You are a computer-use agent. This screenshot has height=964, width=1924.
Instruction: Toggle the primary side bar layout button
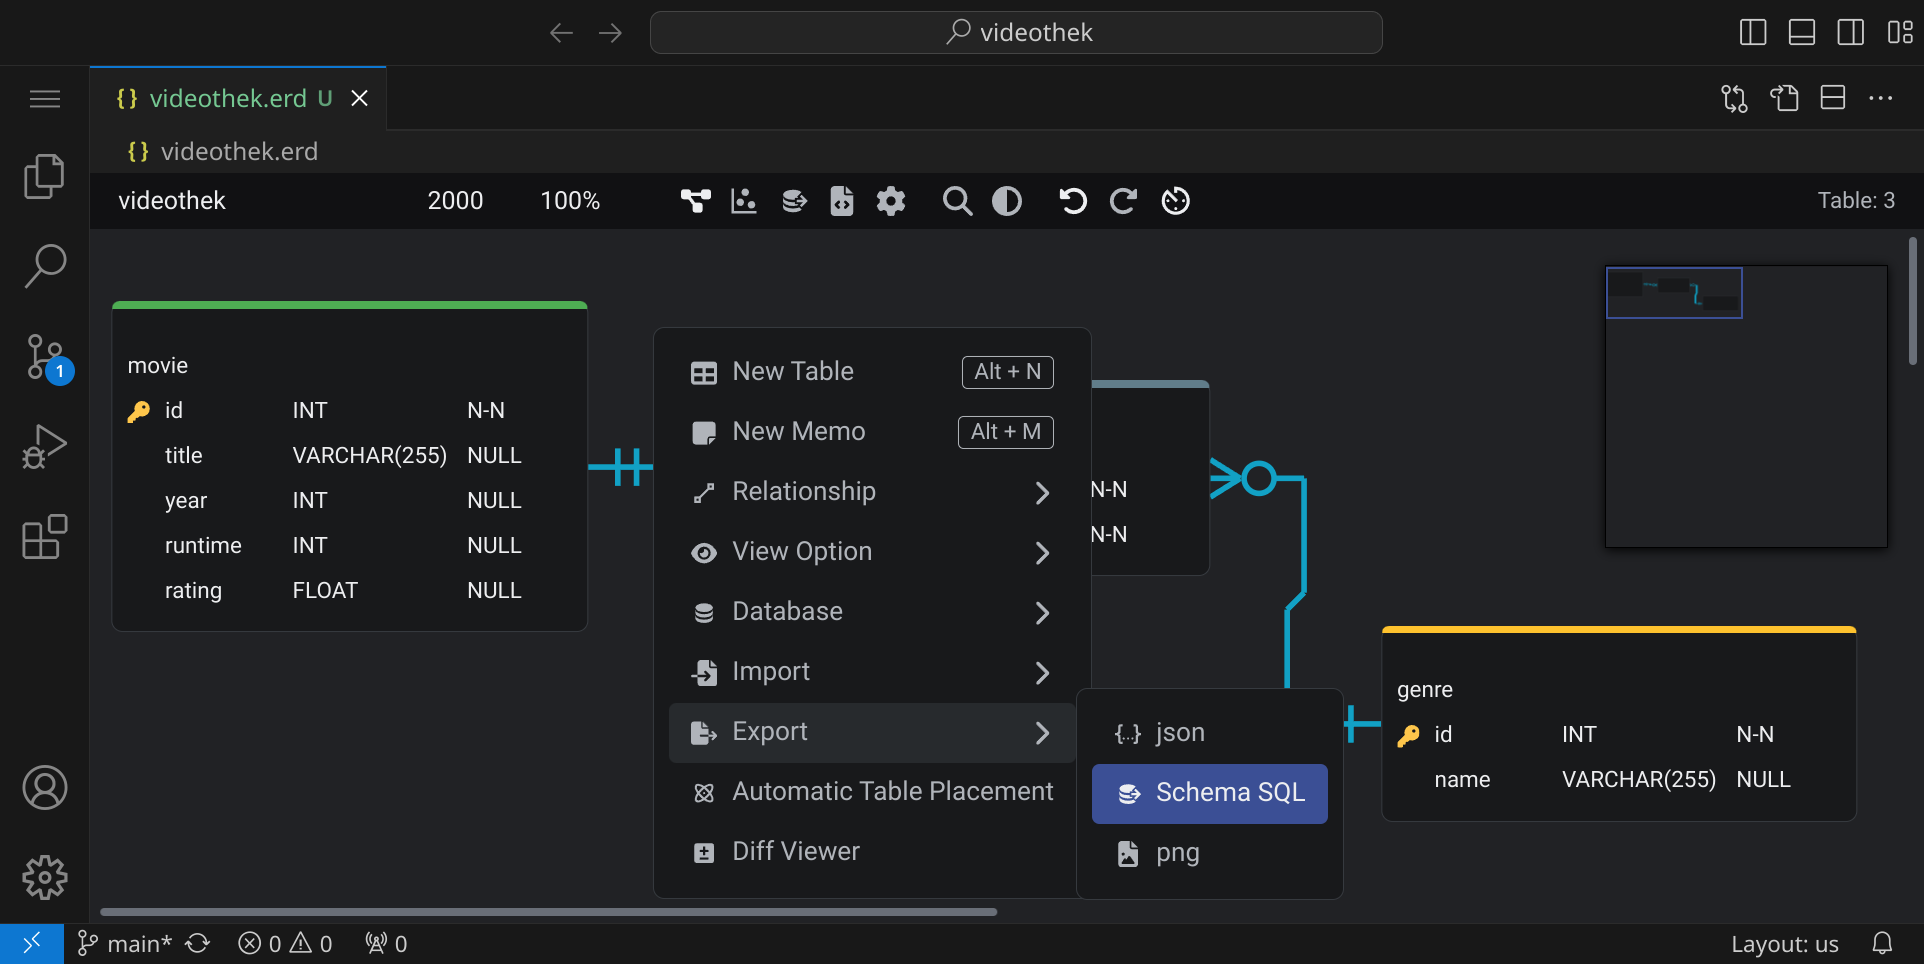click(1753, 32)
